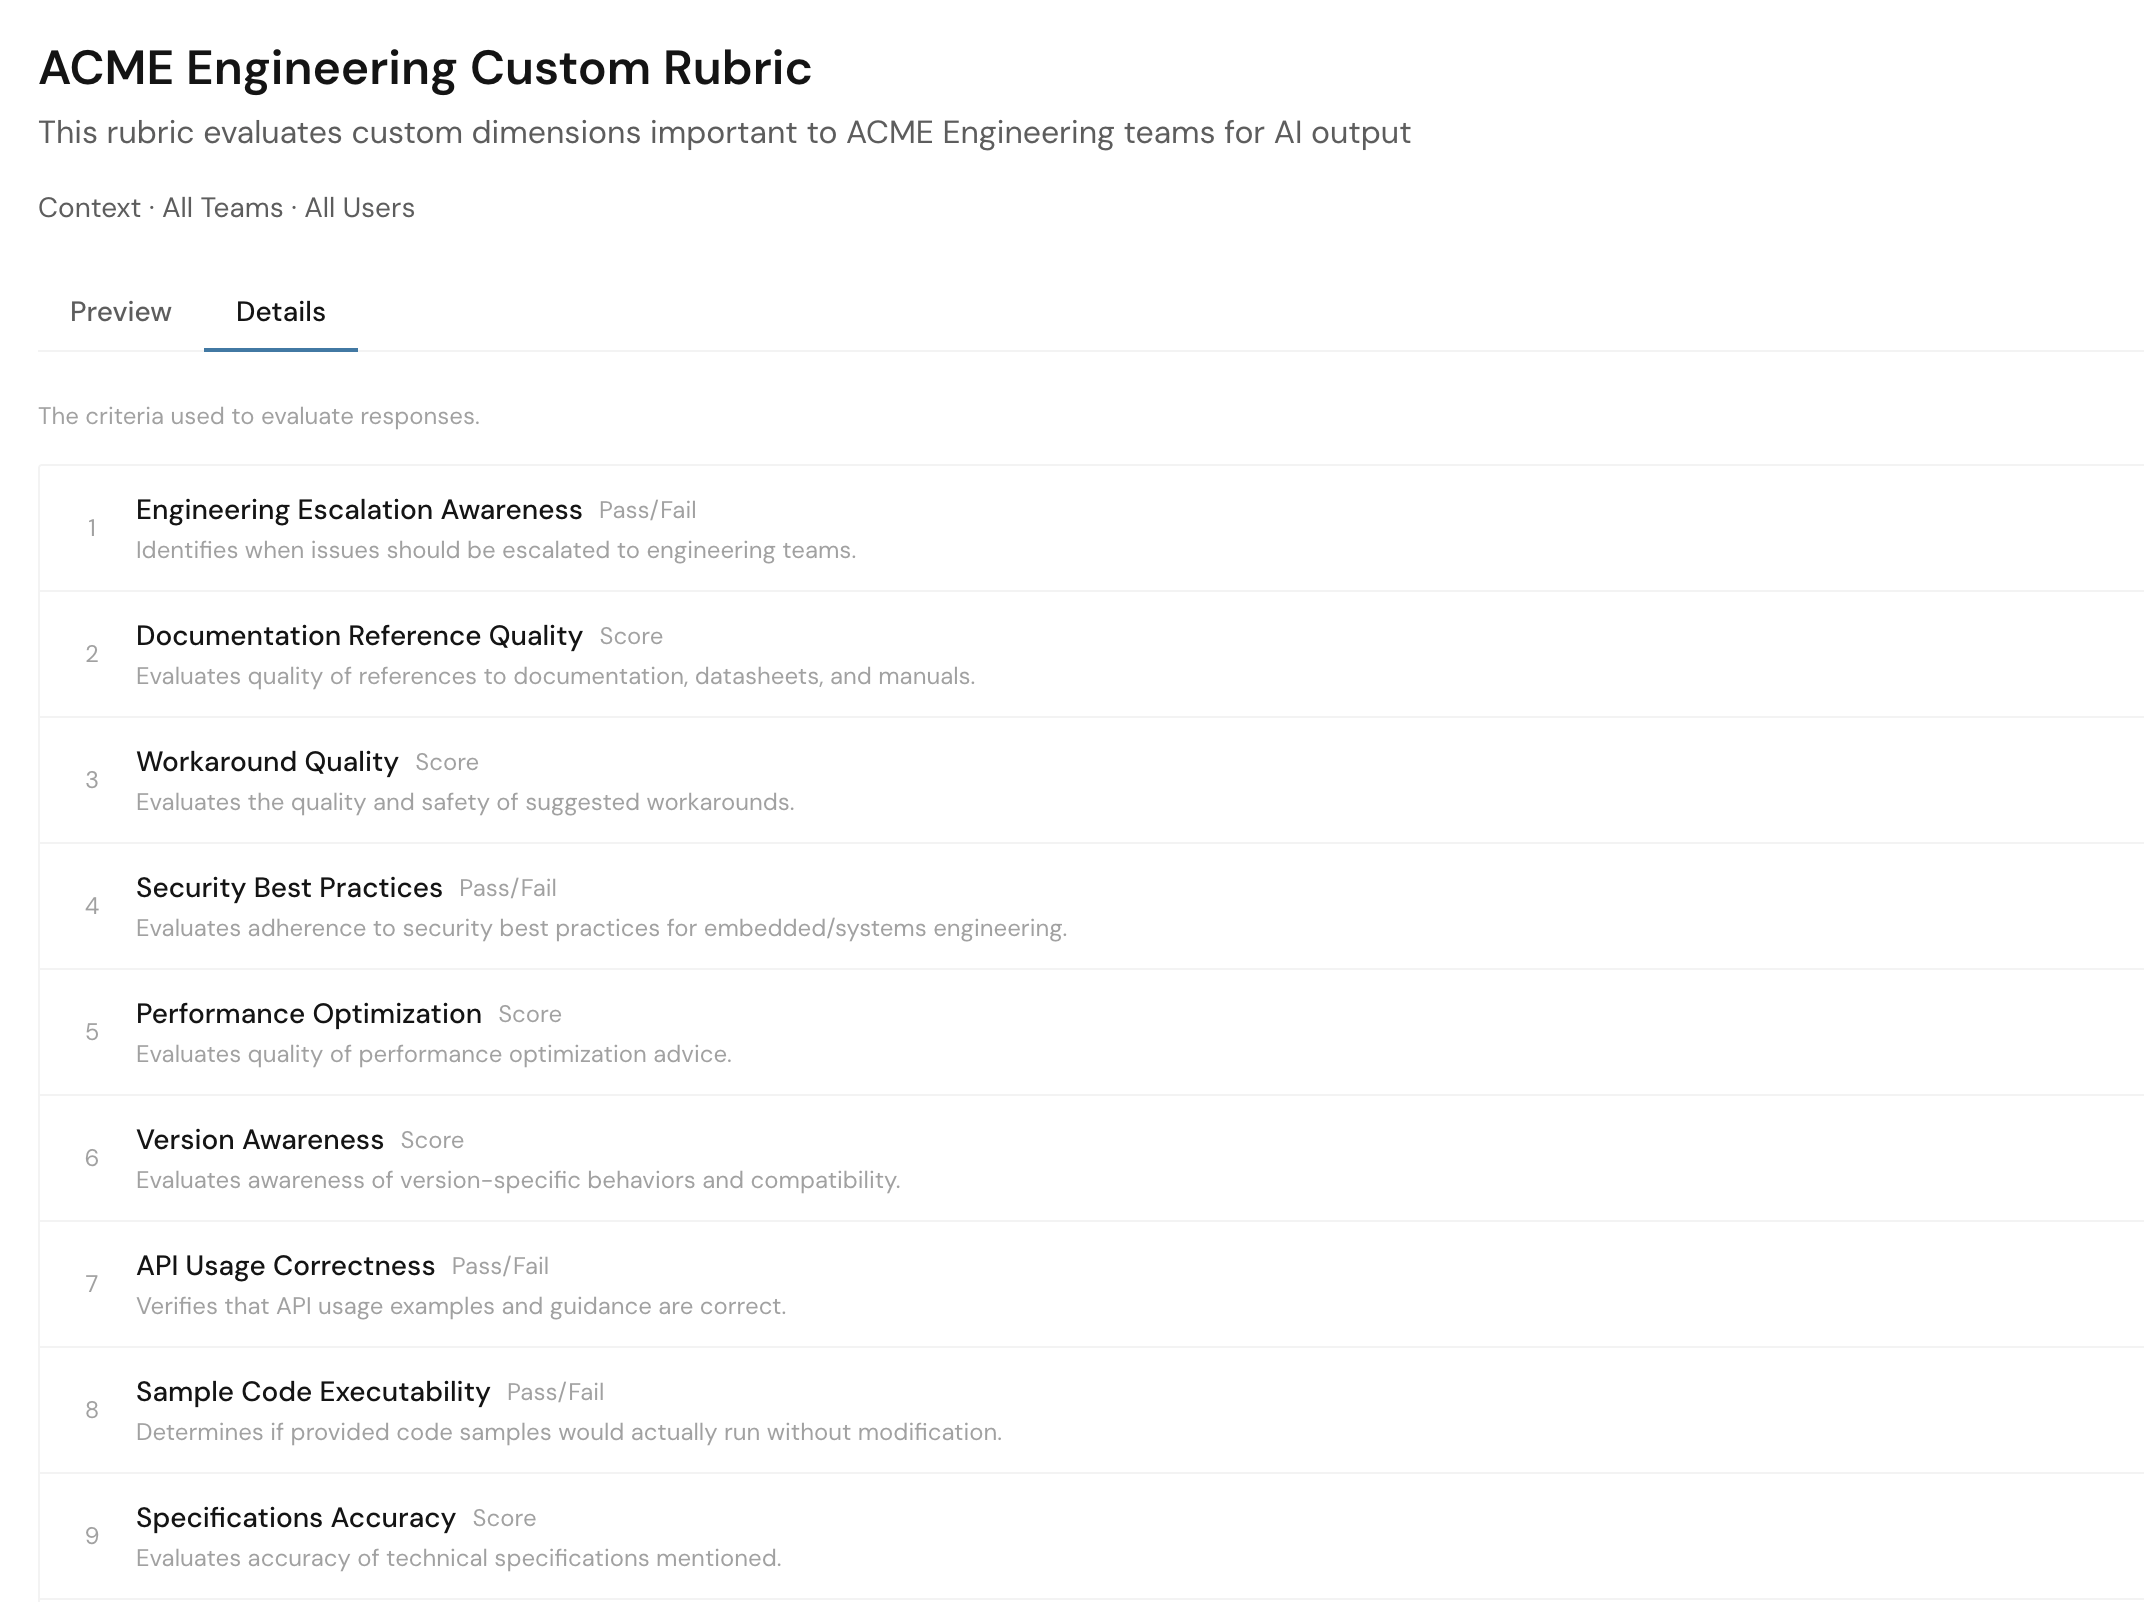Click the Version Awareness description text
The image size is (2144, 1602).
[517, 1180]
